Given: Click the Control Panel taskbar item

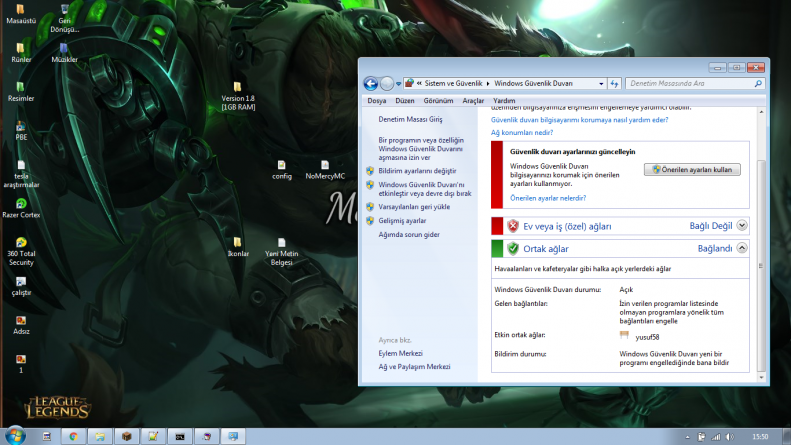Looking at the screenshot, I should click(233, 436).
